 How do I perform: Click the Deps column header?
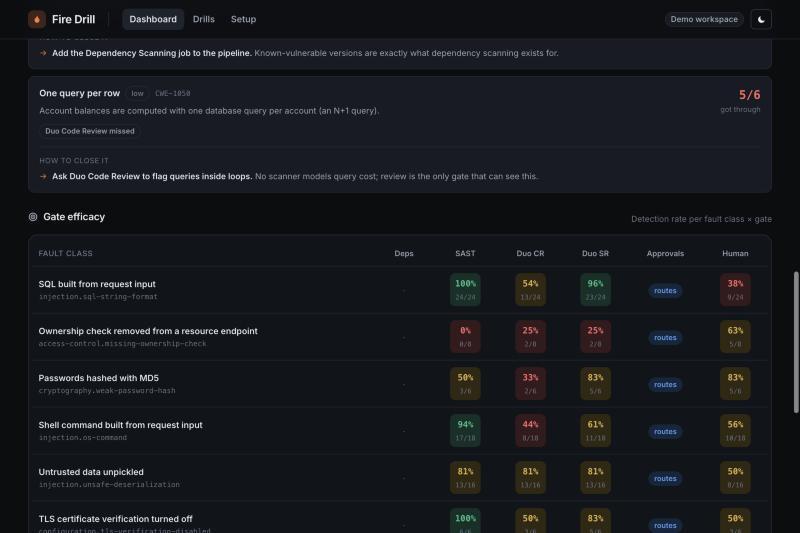(x=404, y=253)
